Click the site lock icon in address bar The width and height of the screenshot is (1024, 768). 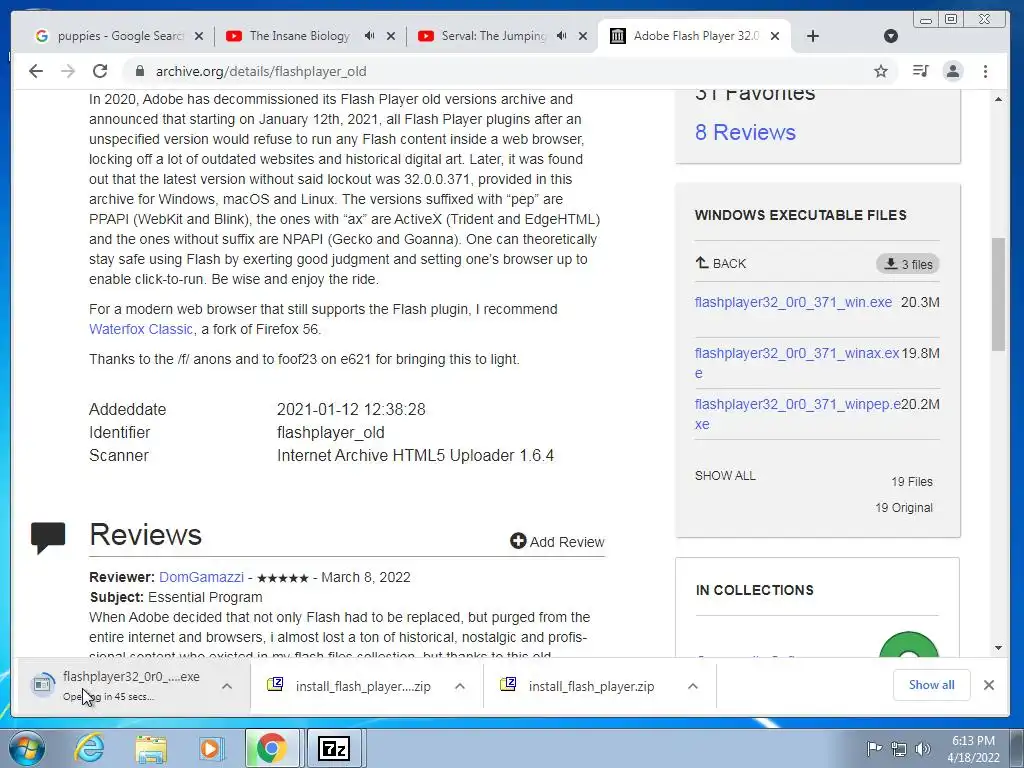(x=139, y=71)
